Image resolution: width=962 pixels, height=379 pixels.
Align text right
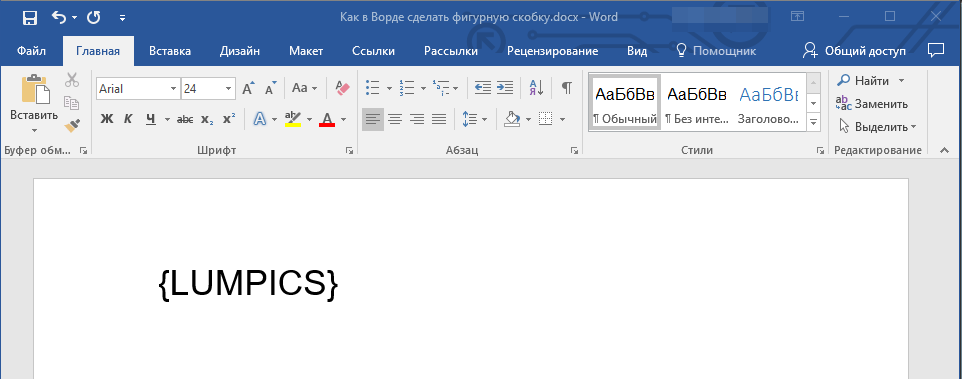tap(417, 120)
